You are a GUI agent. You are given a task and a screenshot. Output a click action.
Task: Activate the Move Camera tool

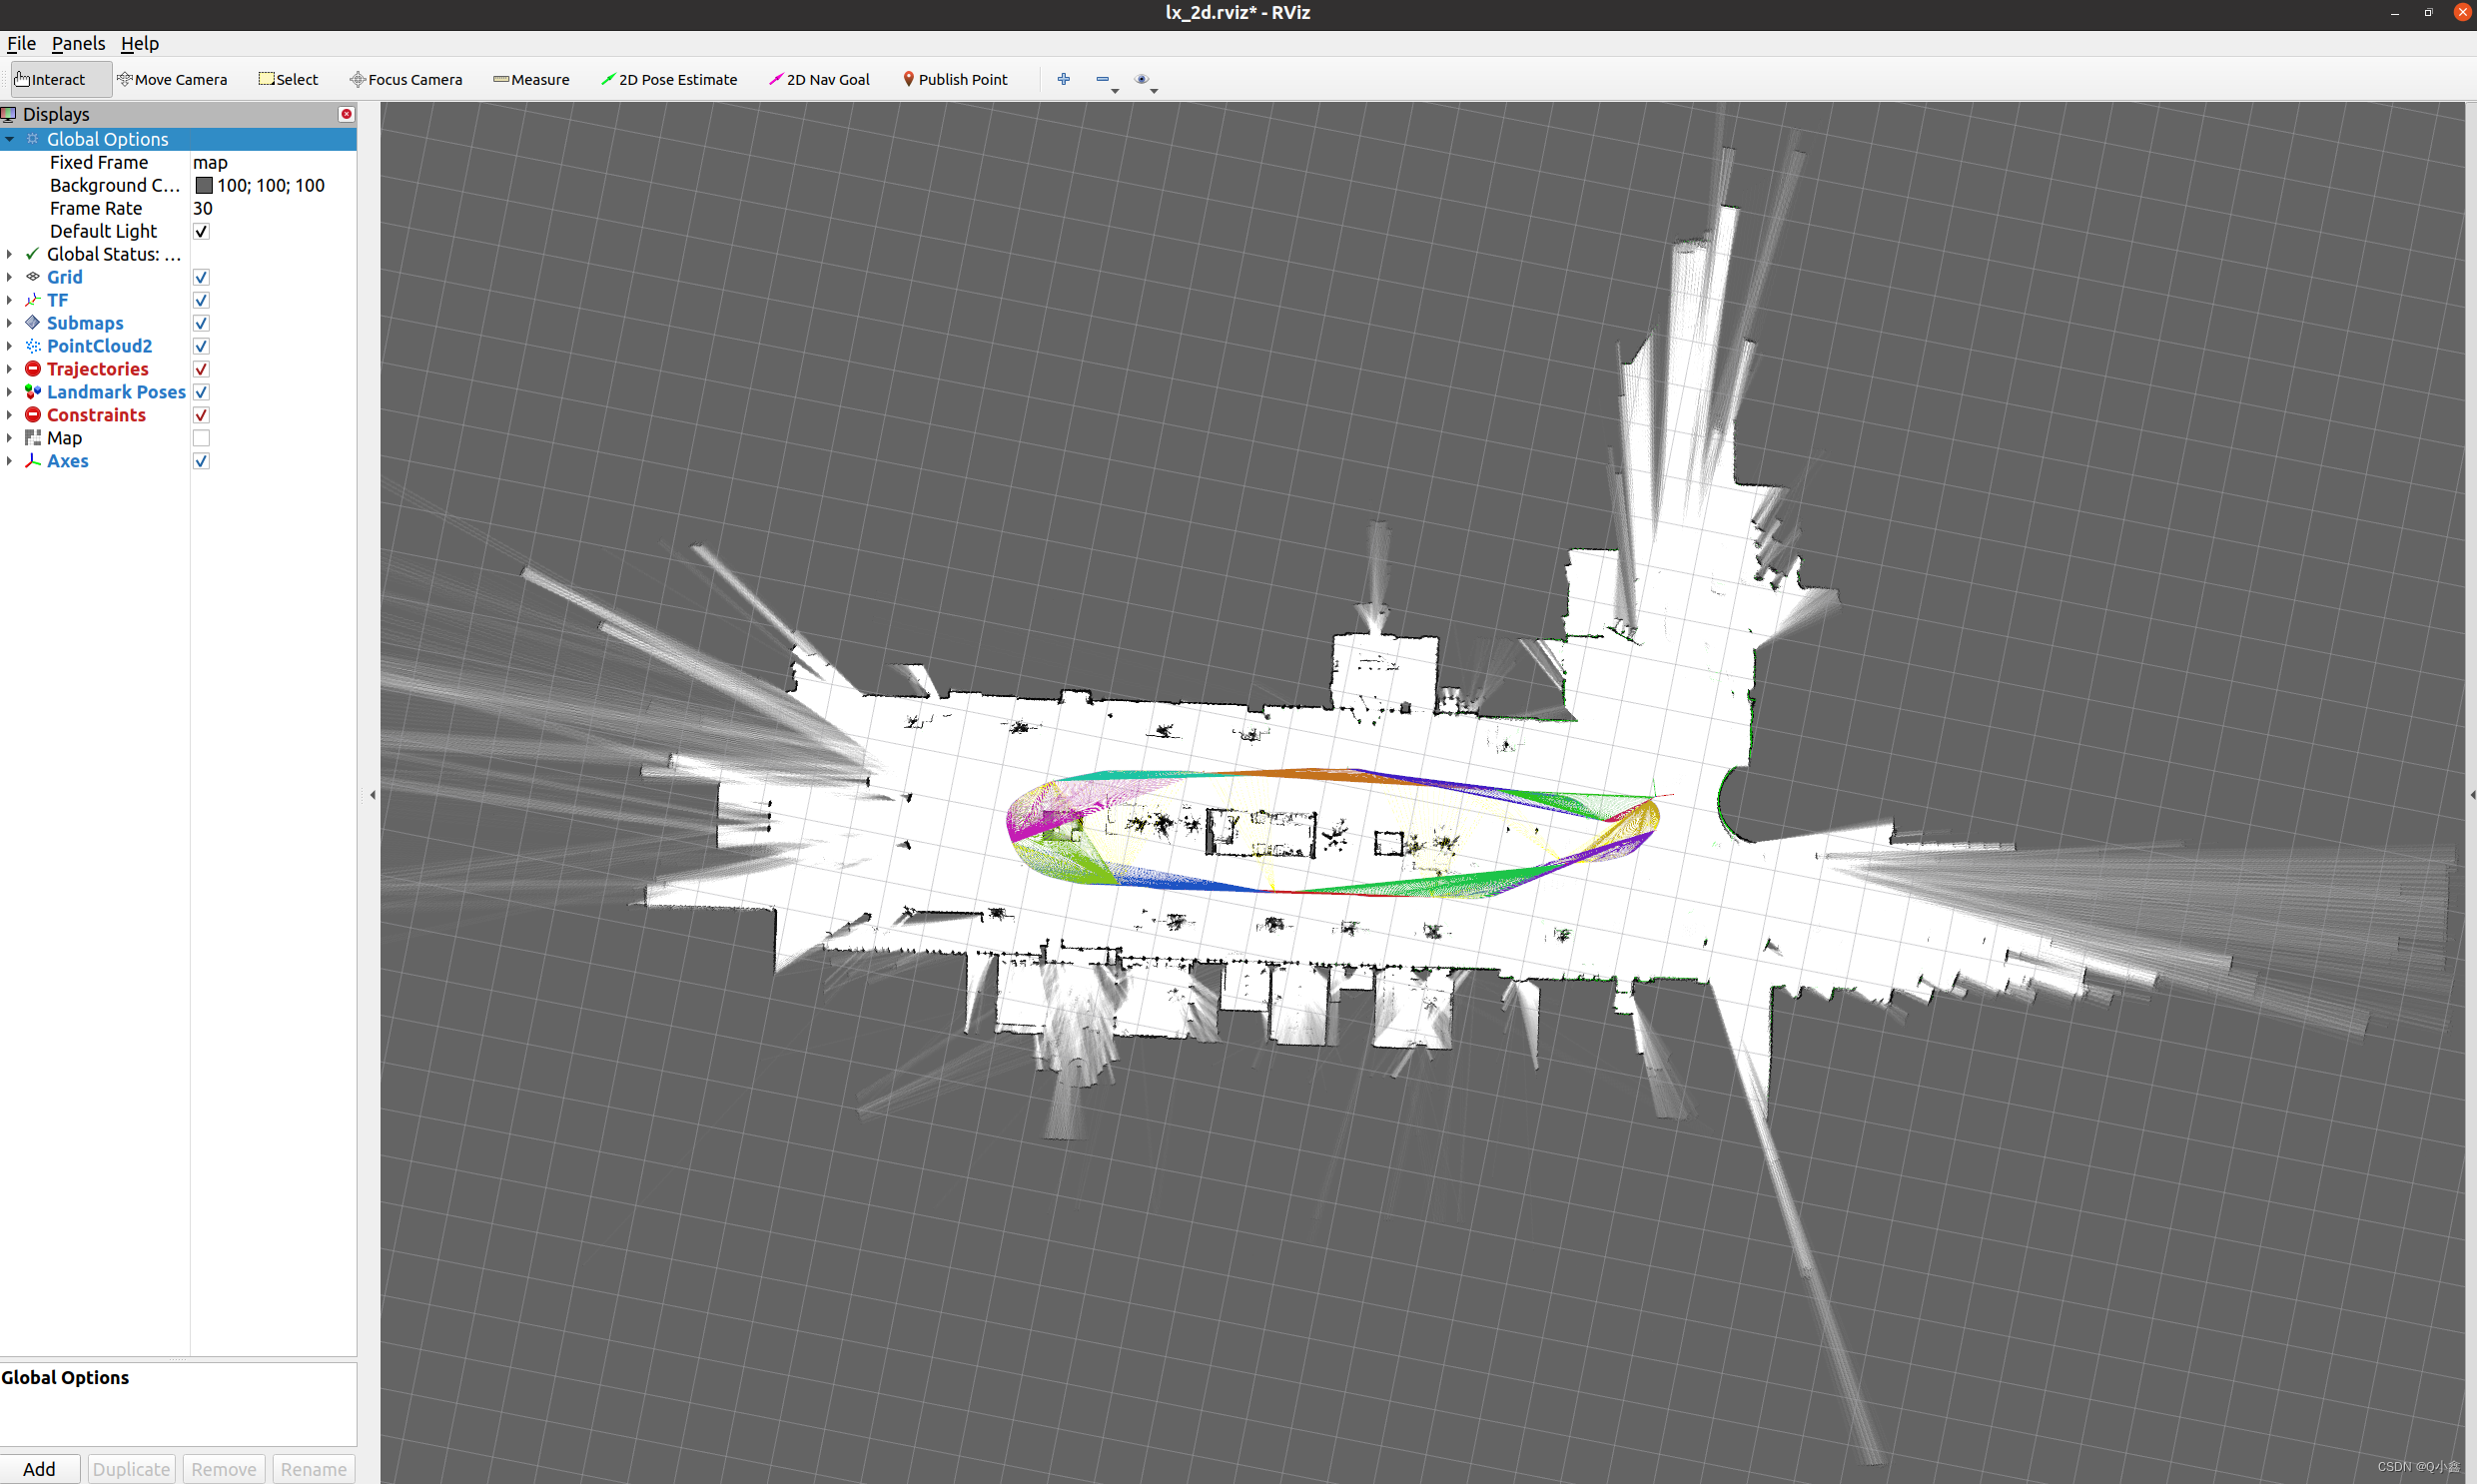click(x=172, y=80)
